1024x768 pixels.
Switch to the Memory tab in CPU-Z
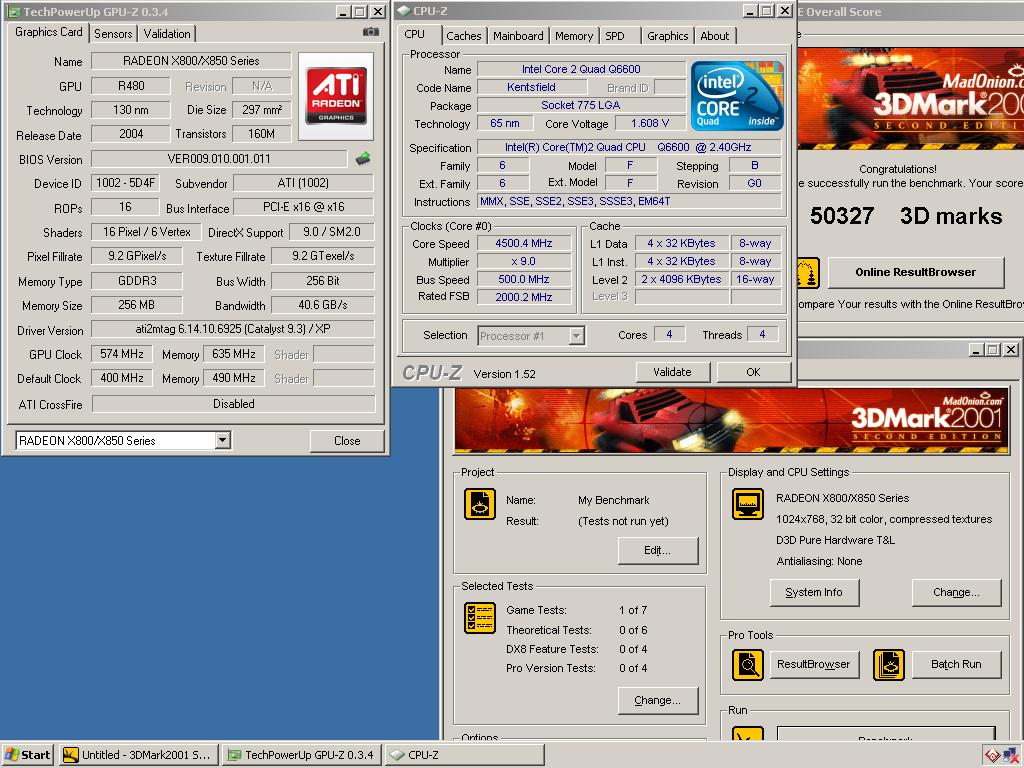(573, 36)
